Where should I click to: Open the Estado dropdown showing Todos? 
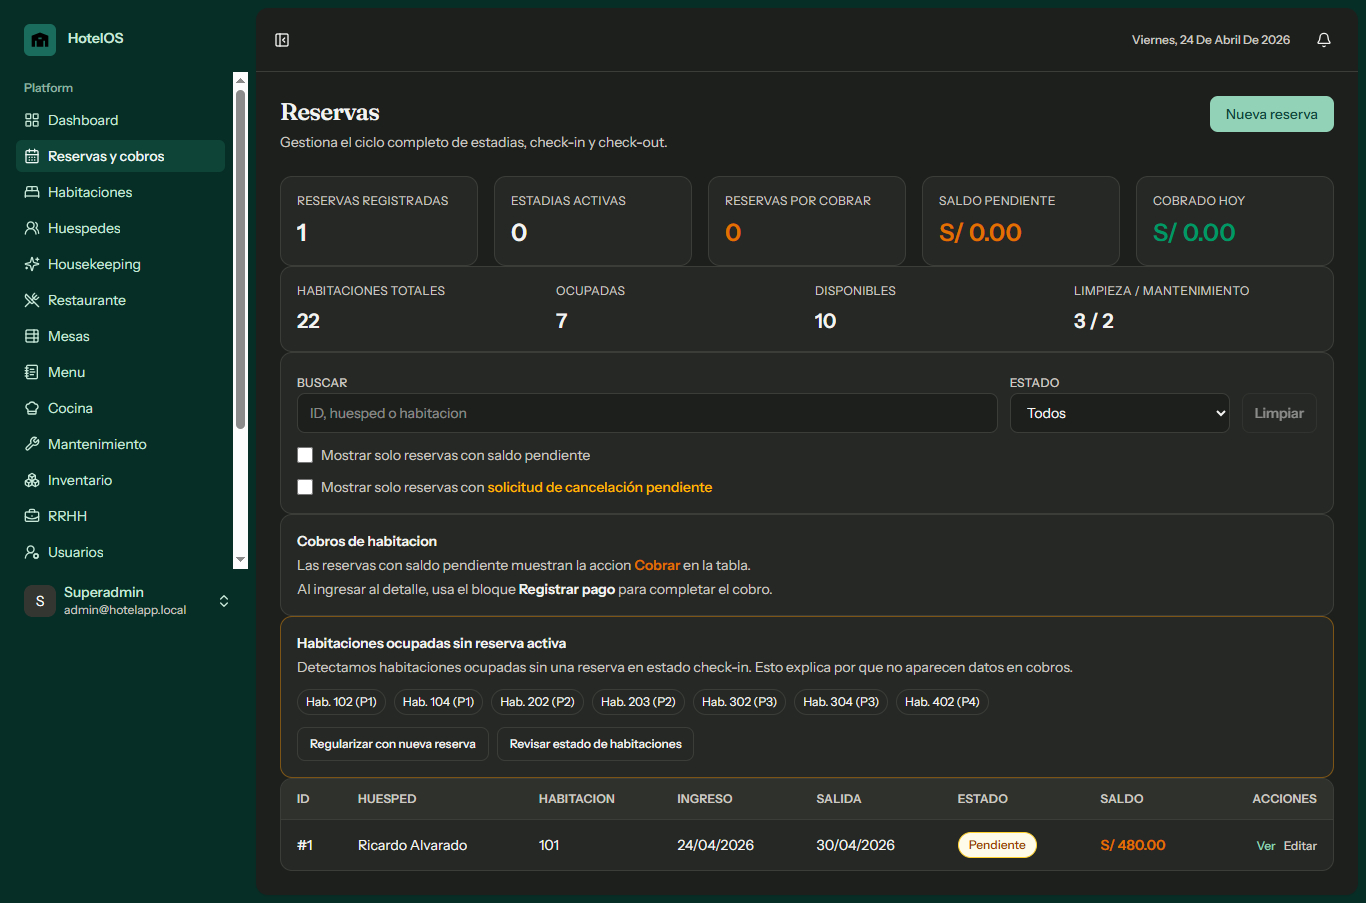coord(1119,413)
